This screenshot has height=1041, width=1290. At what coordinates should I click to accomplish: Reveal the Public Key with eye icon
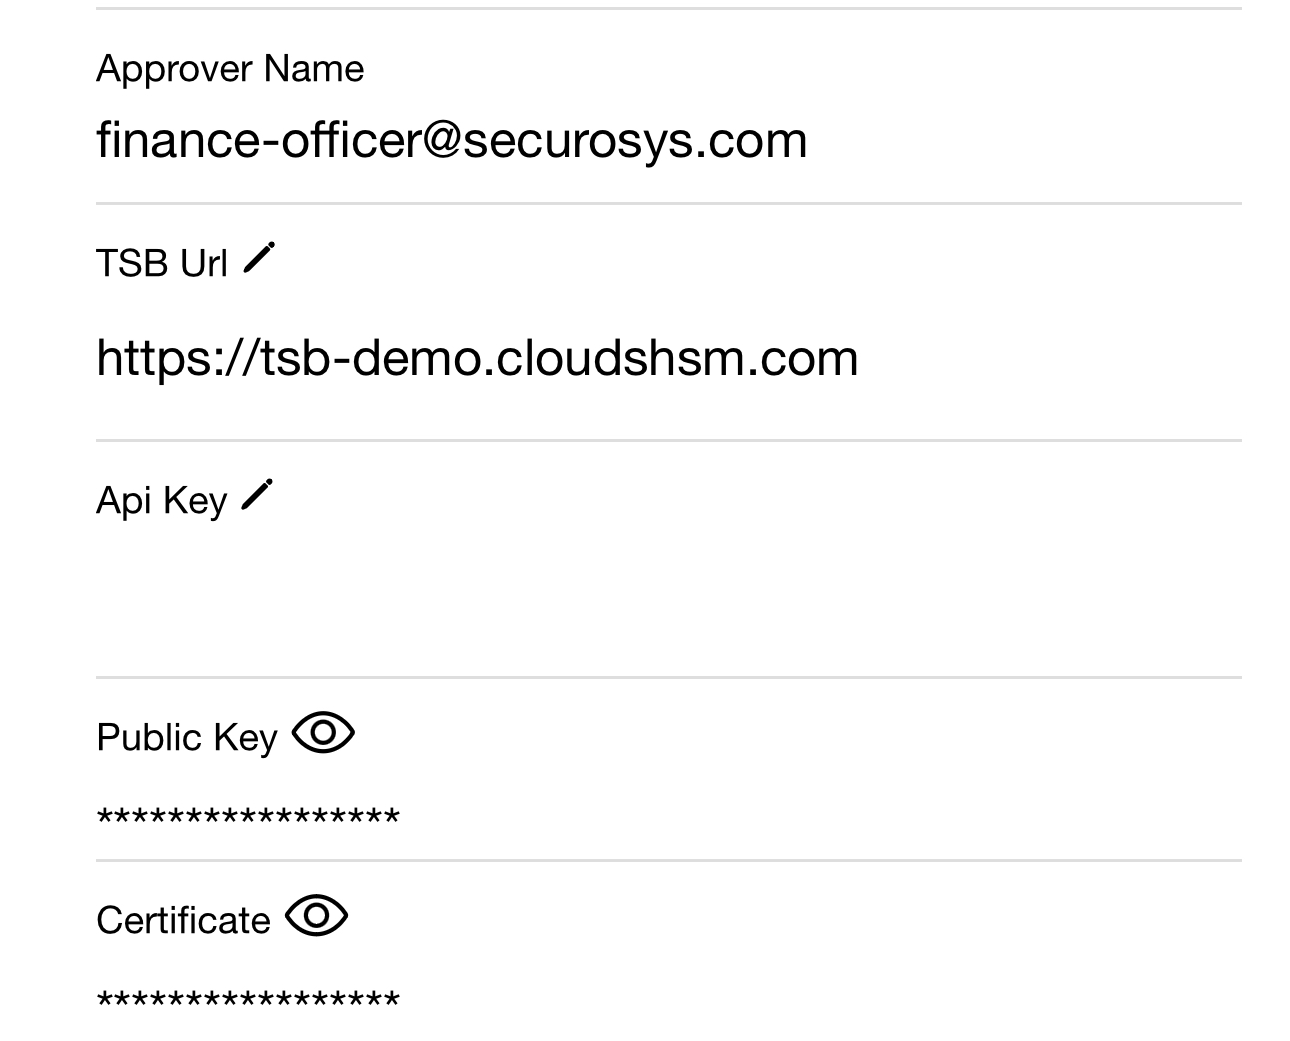[323, 734]
